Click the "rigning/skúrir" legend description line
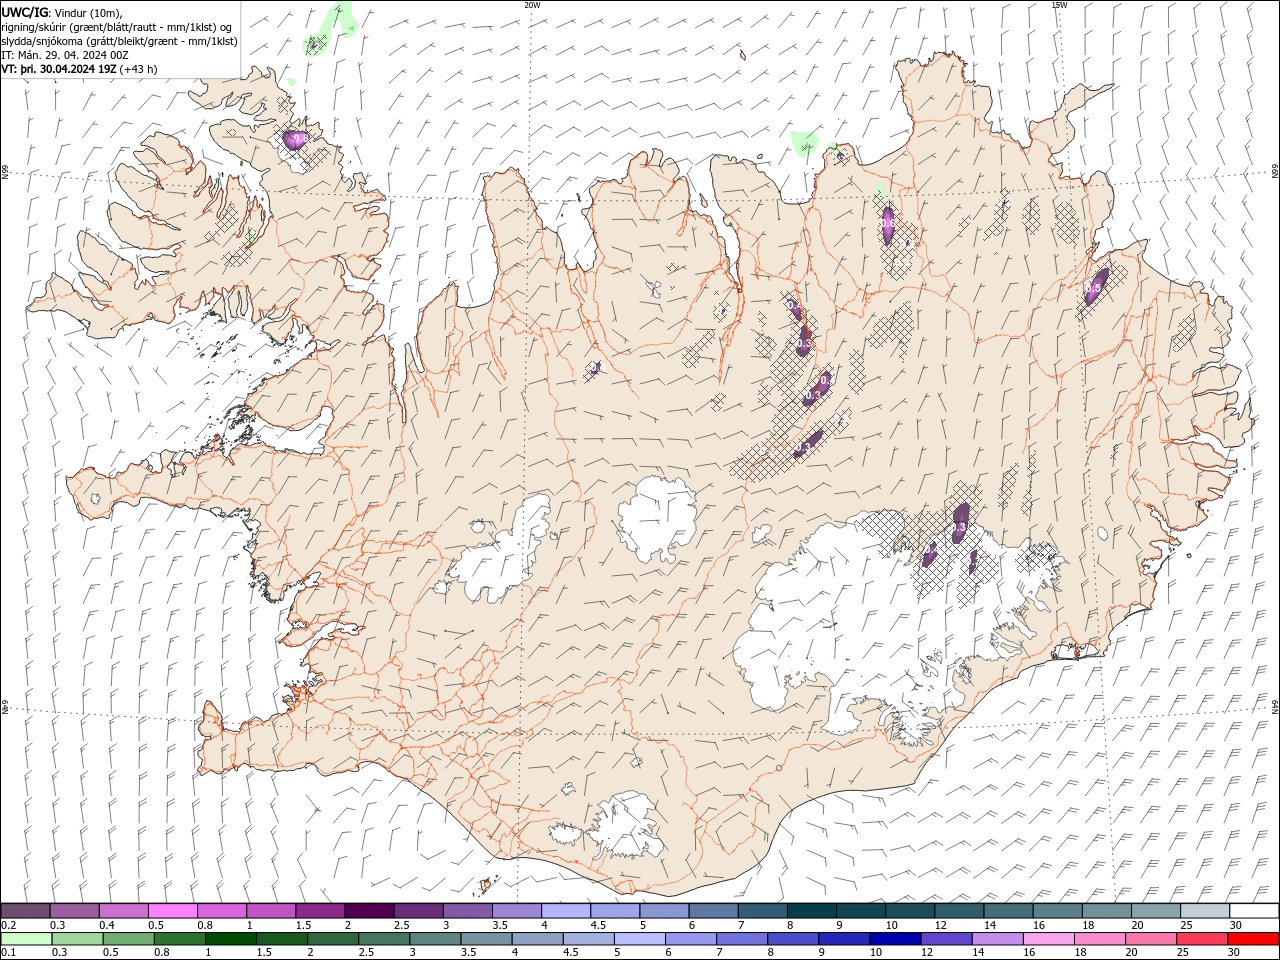1280x960 pixels. click(118, 27)
